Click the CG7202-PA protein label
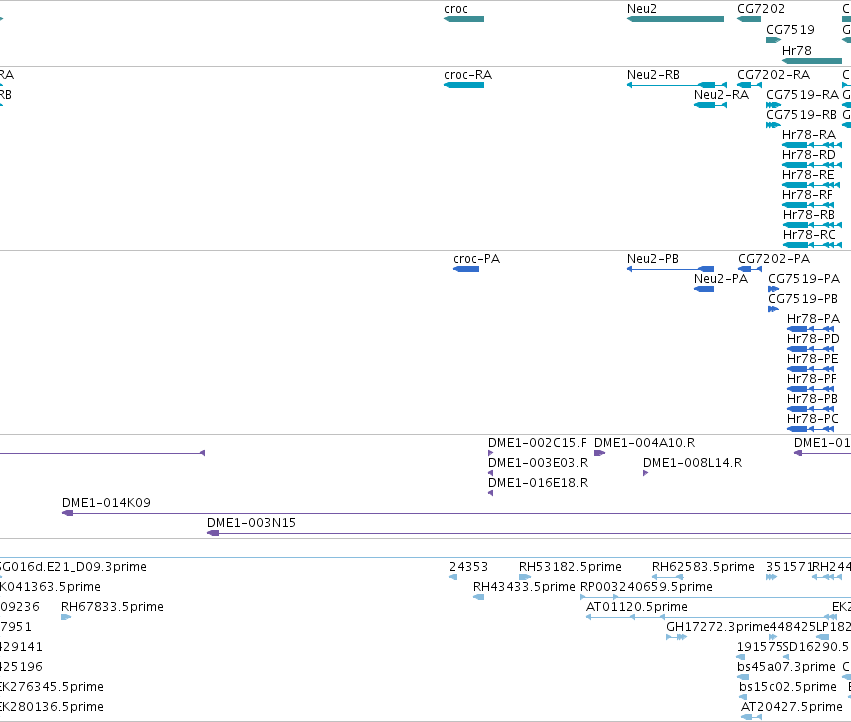The image size is (851, 722). click(774, 258)
